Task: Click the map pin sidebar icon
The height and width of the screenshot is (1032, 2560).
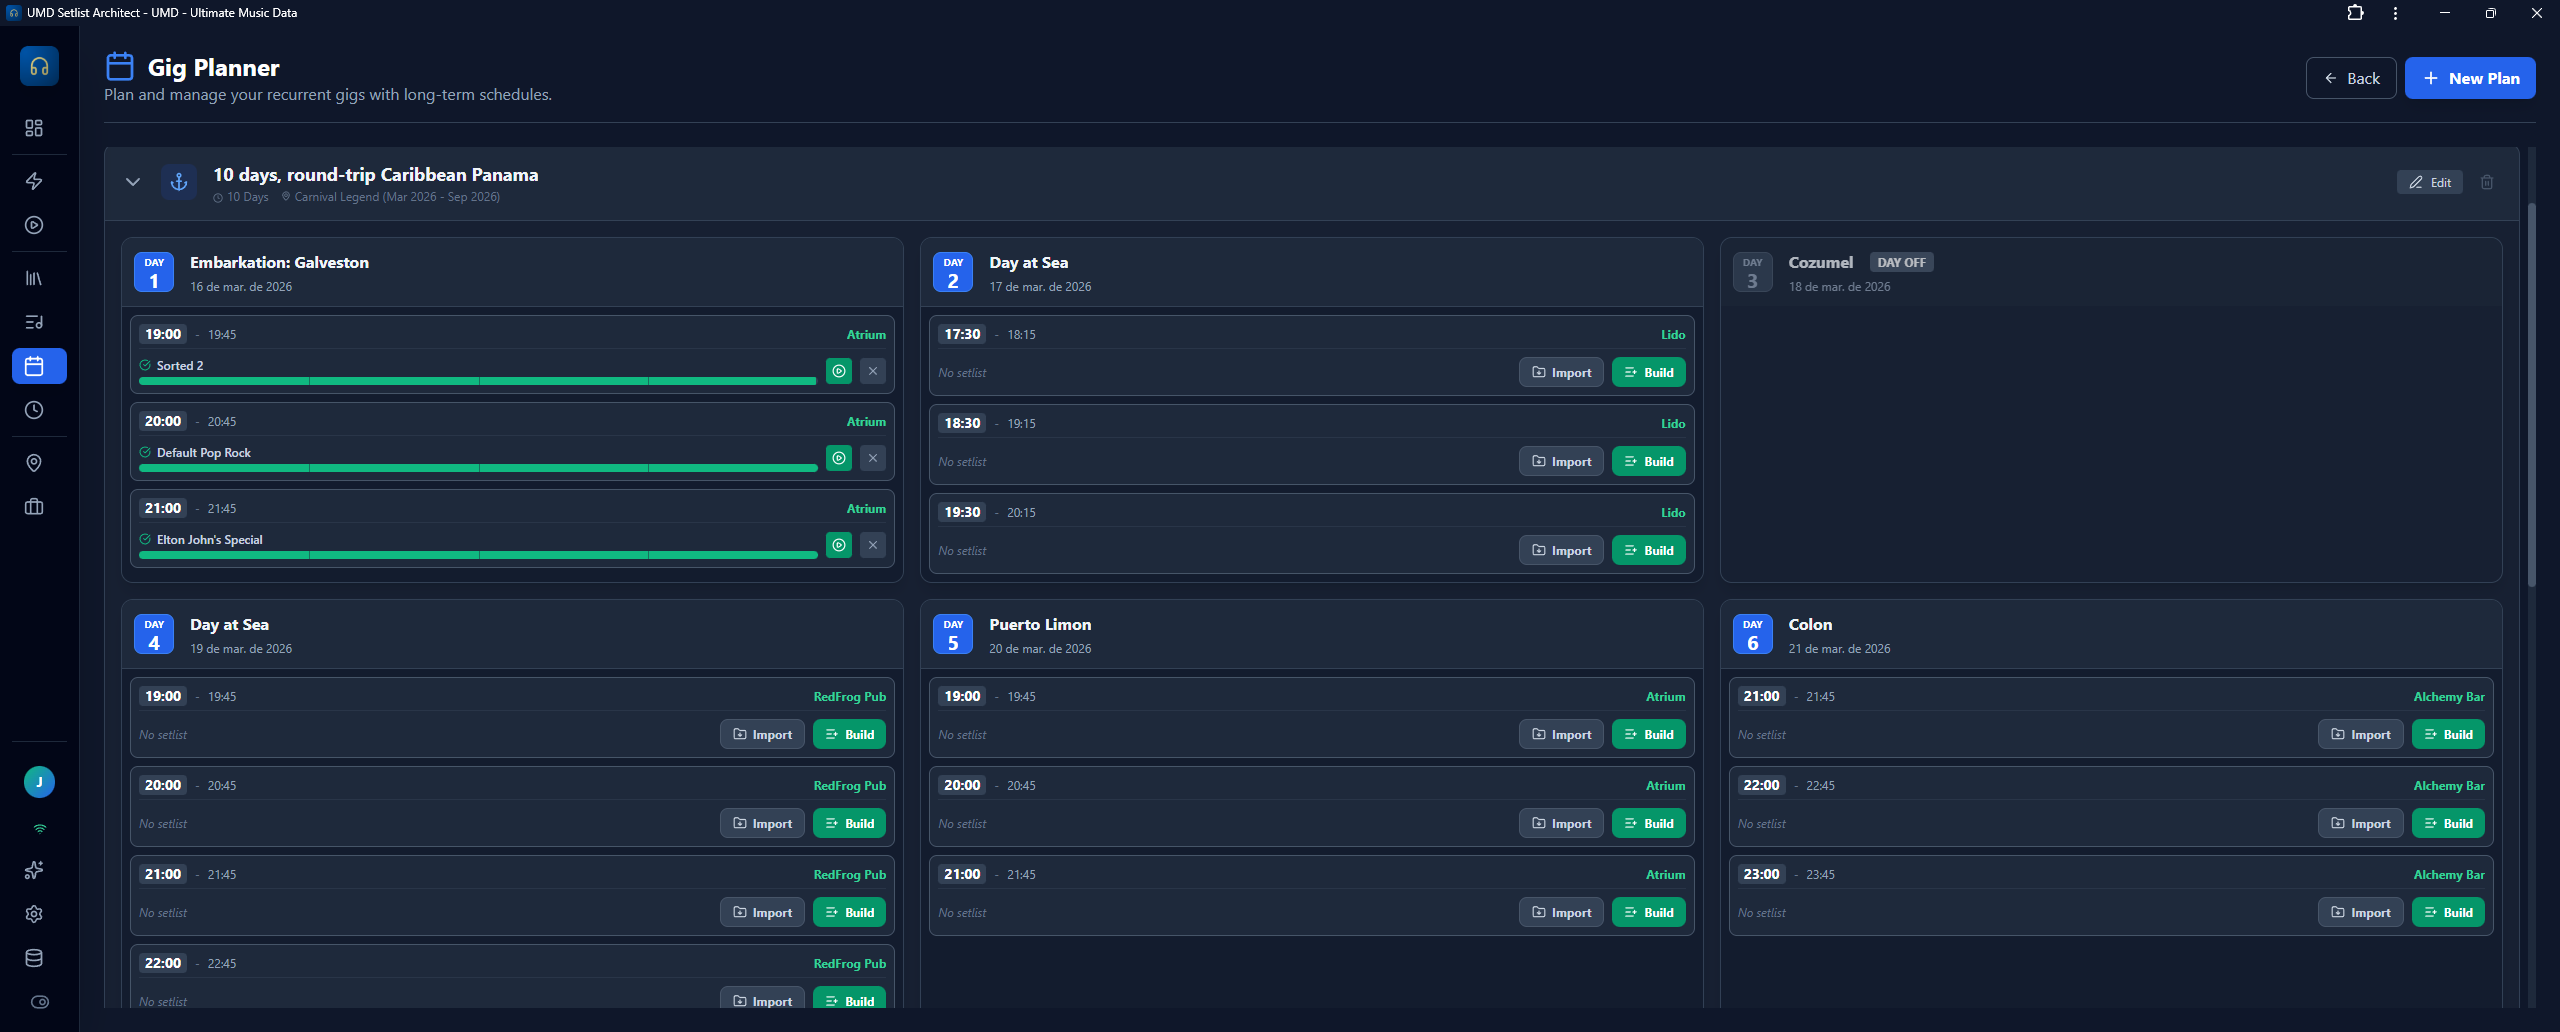Action: tap(34, 463)
